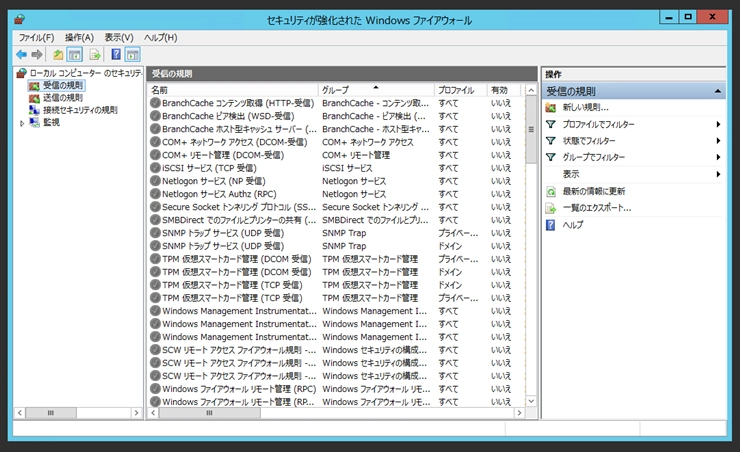
Task: Open the ファイル(F) menu
Action: 36,37
